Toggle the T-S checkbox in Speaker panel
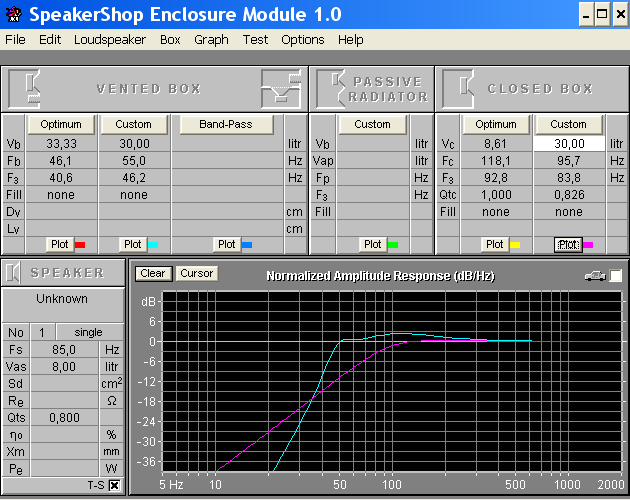Image resolution: width=630 pixels, height=500 pixels. pyautogui.click(x=115, y=485)
